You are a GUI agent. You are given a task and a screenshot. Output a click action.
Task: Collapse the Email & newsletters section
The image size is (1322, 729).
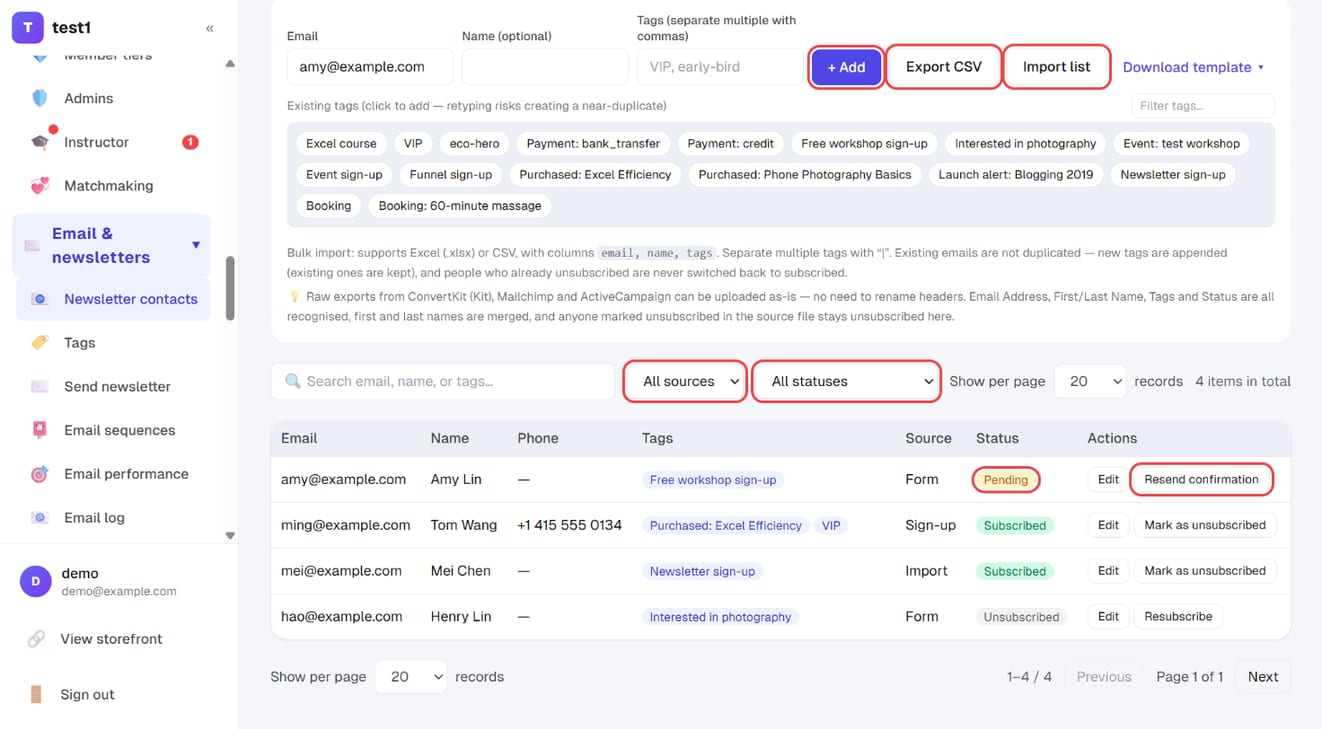tap(196, 245)
